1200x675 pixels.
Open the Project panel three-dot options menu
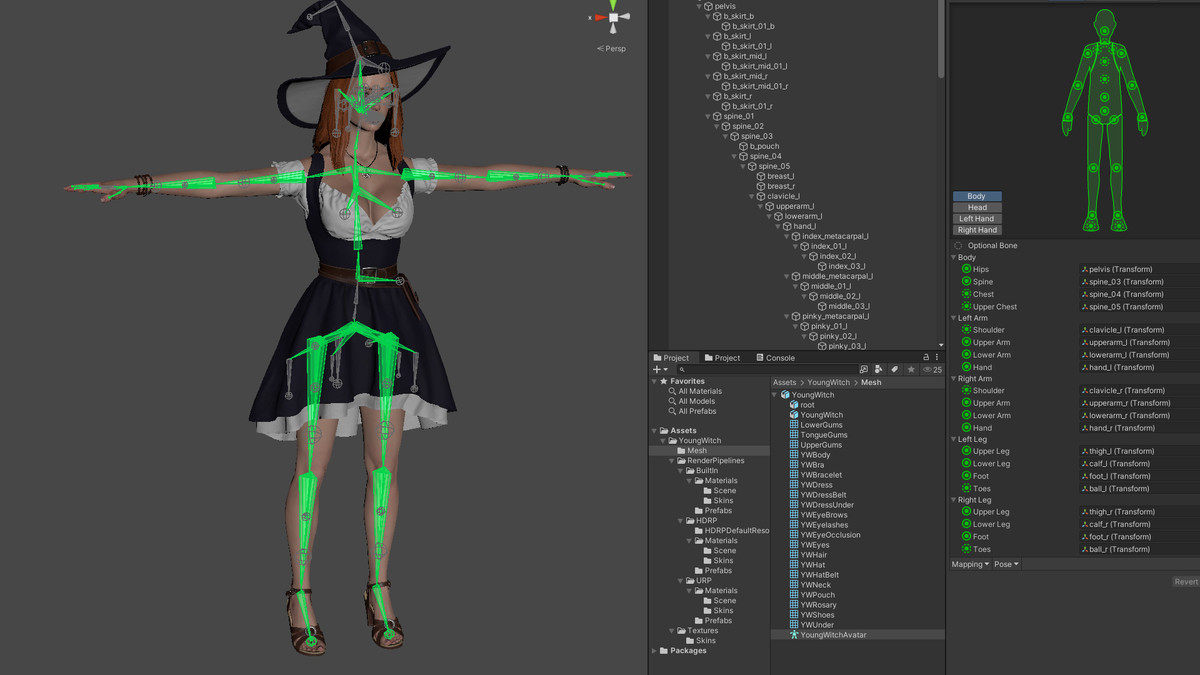tap(937, 358)
